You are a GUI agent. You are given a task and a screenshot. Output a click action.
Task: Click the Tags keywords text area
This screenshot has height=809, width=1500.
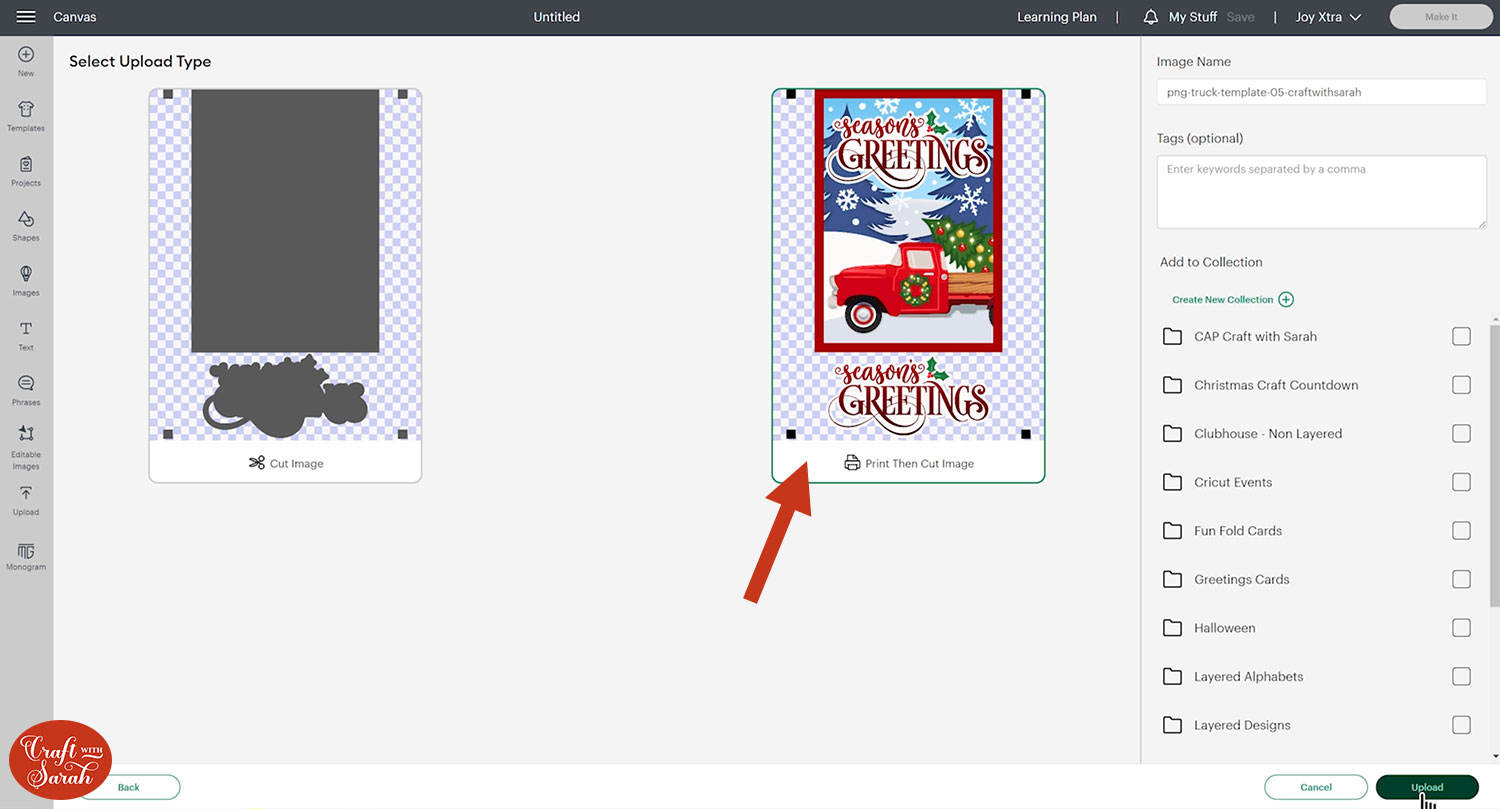pyautogui.click(x=1322, y=191)
